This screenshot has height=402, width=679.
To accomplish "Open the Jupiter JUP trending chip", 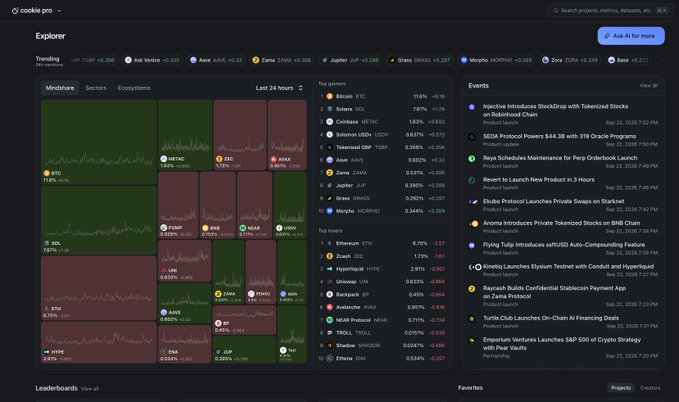I will tap(350, 60).
